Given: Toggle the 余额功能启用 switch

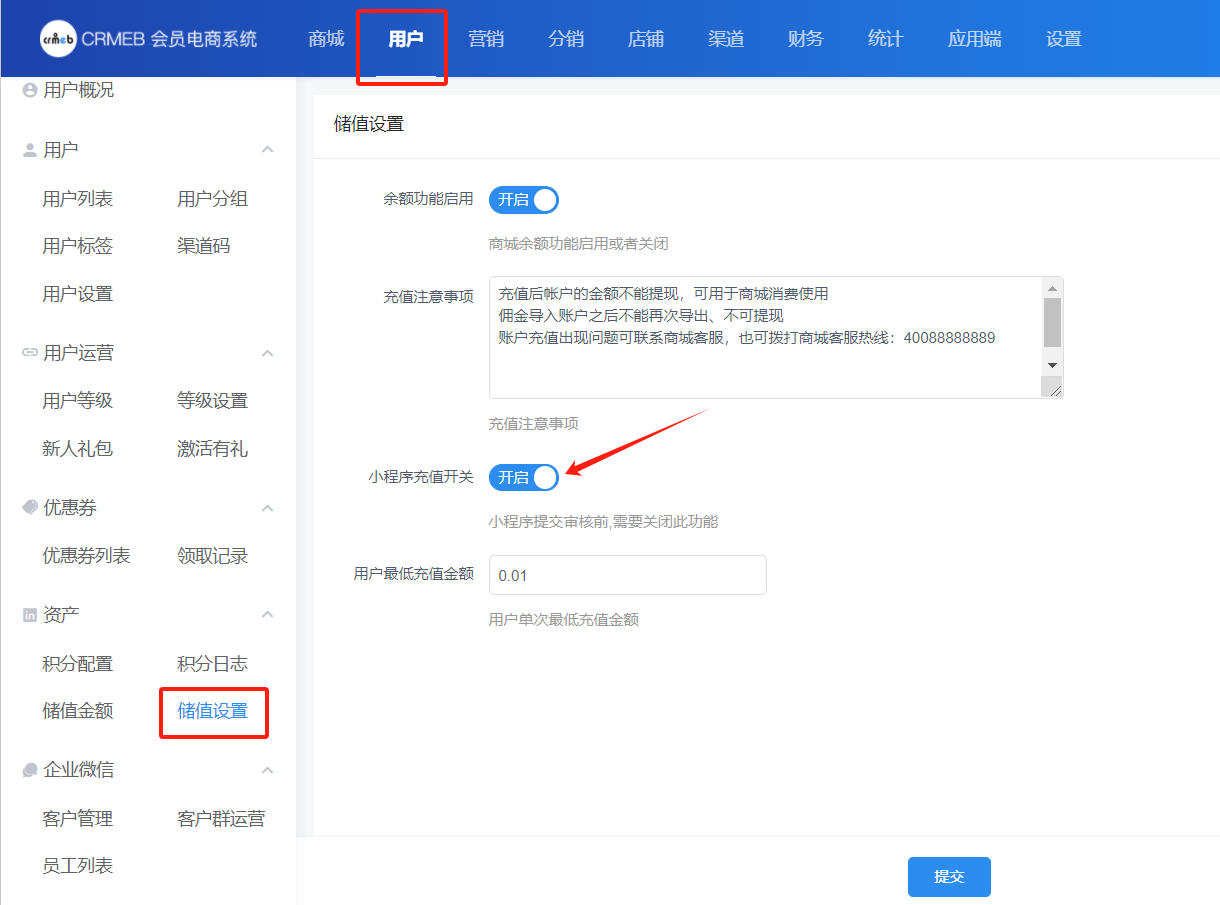Looking at the screenshot, I should (523, 200).
